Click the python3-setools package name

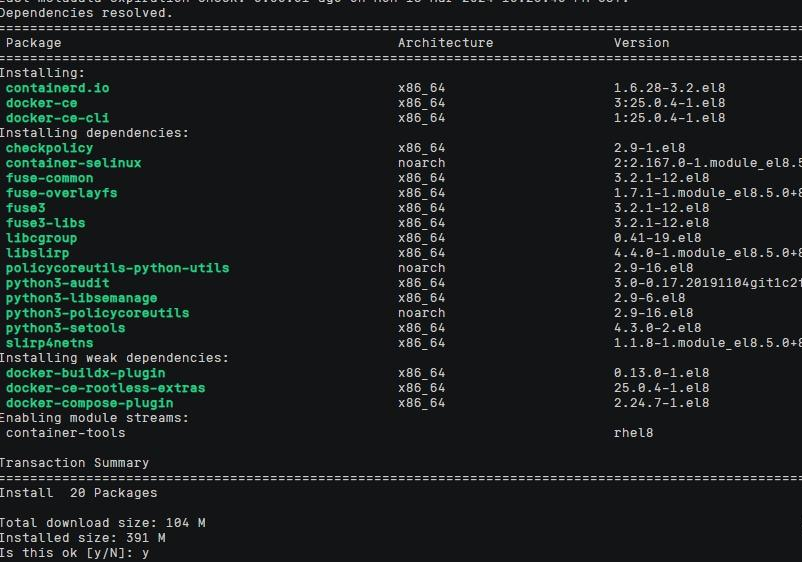tap(65, 328)
